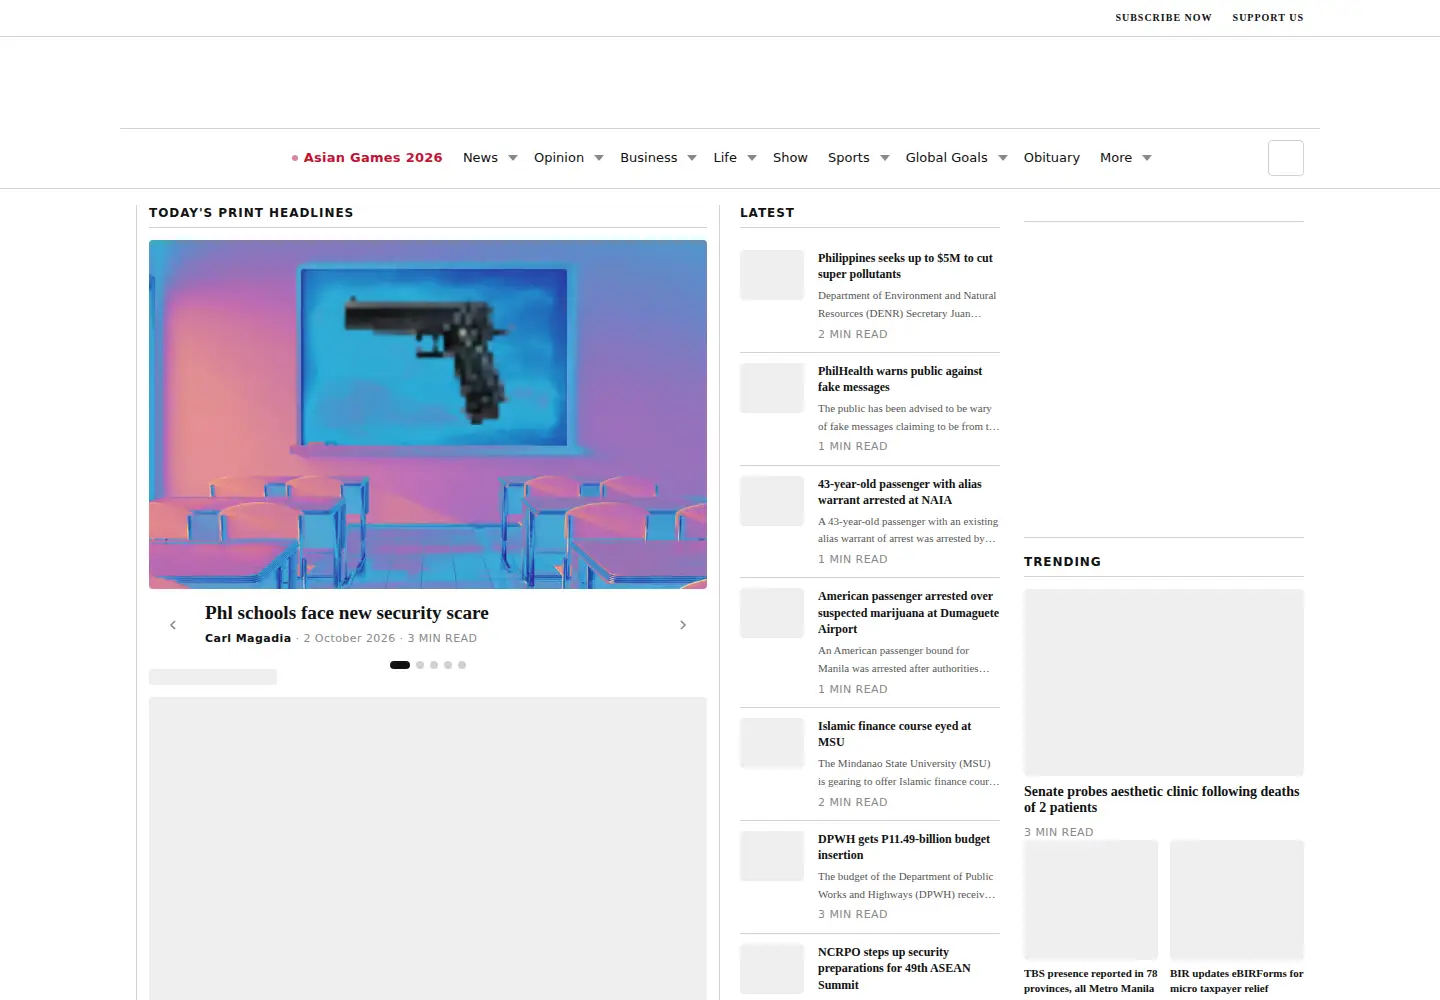
Task: Expand the Opinion menu arrow
Action: pyautogui.click(x=599, y=158)
